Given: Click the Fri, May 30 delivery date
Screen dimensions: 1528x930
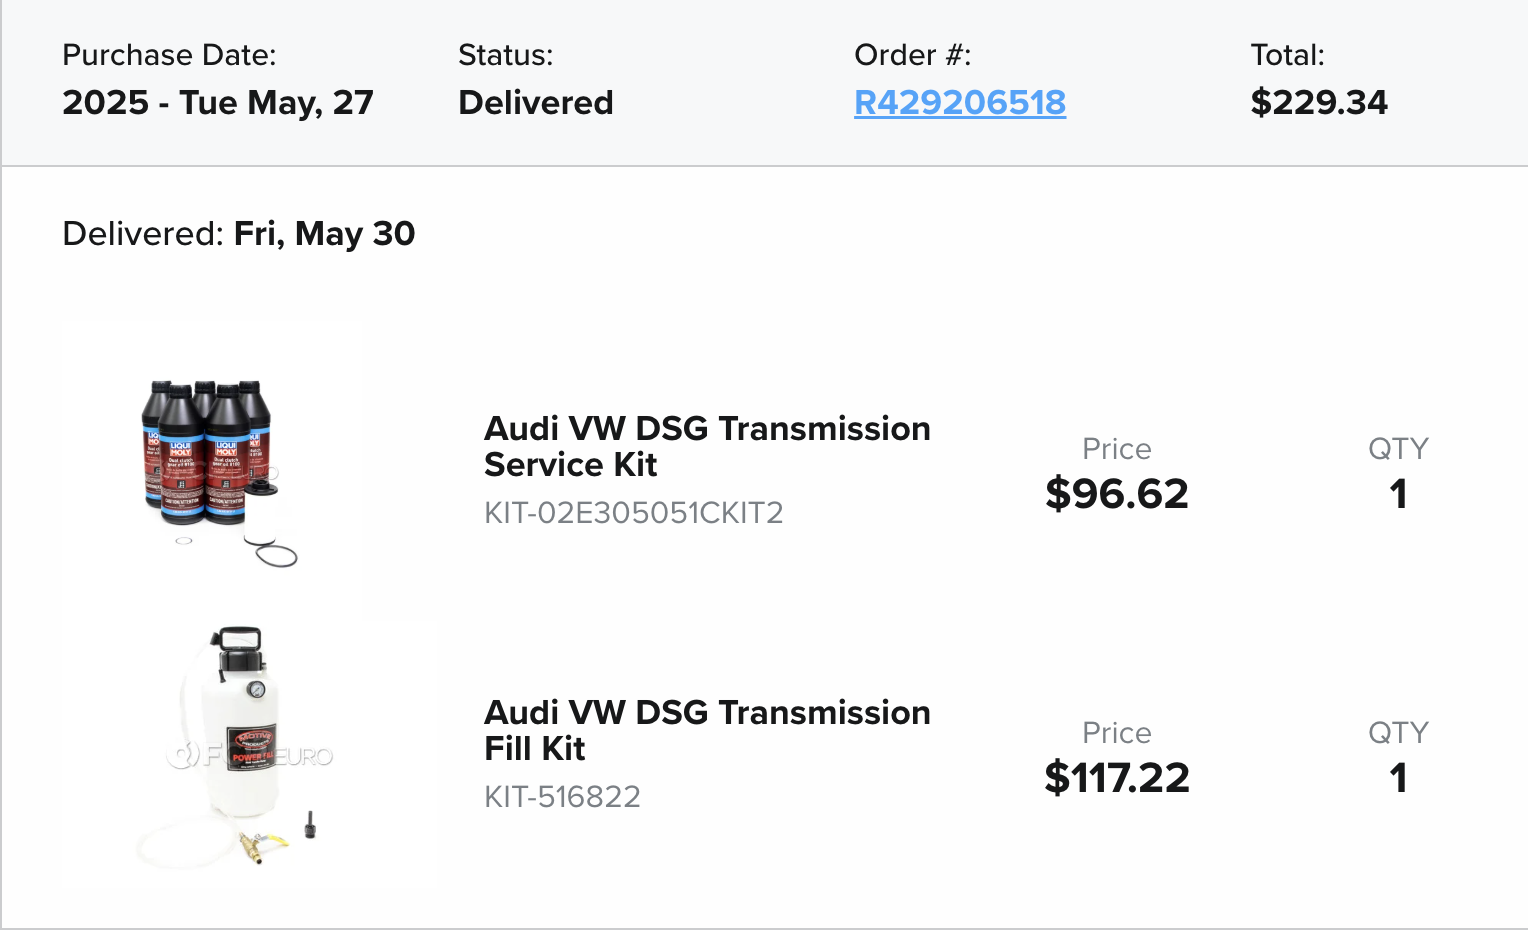Looking at the screenshot, I should pyautogui.click(x=324, y=233).
